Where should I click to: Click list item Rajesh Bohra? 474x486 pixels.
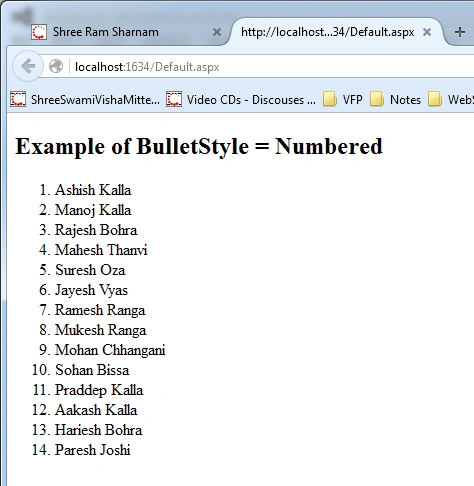tap(96, 230)
